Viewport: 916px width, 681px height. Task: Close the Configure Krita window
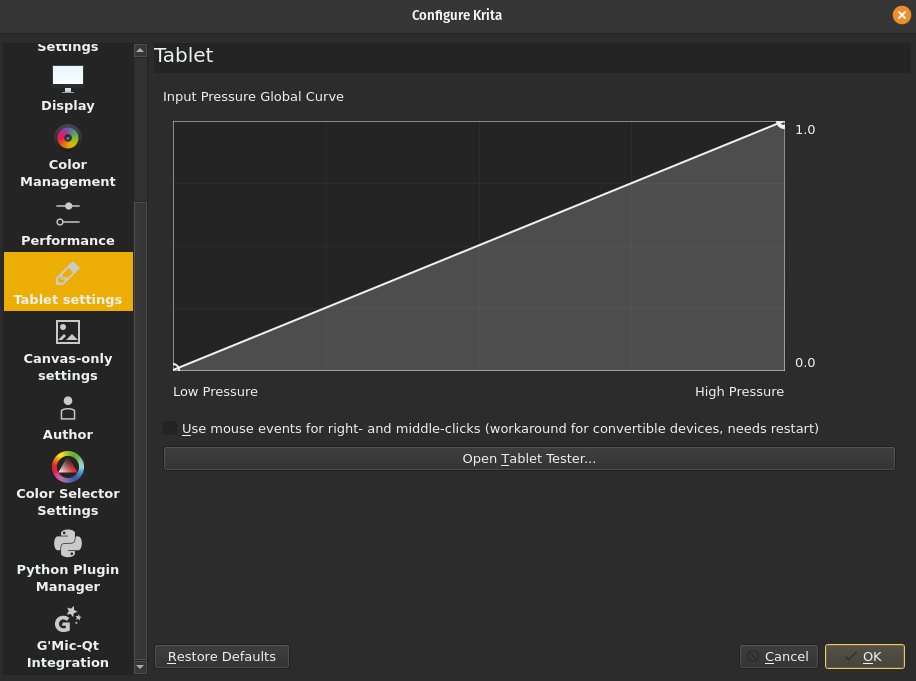coord(901,15)
